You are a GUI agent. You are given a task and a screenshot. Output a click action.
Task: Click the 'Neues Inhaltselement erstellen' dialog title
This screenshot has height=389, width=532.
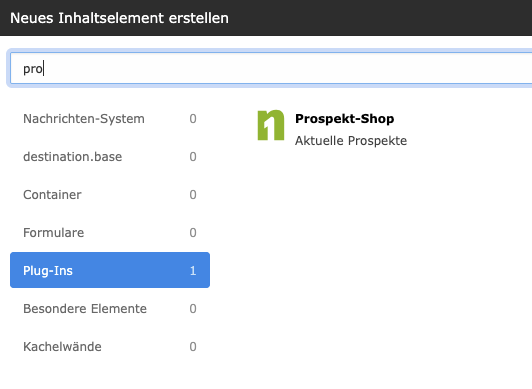(x=119, y=18)
